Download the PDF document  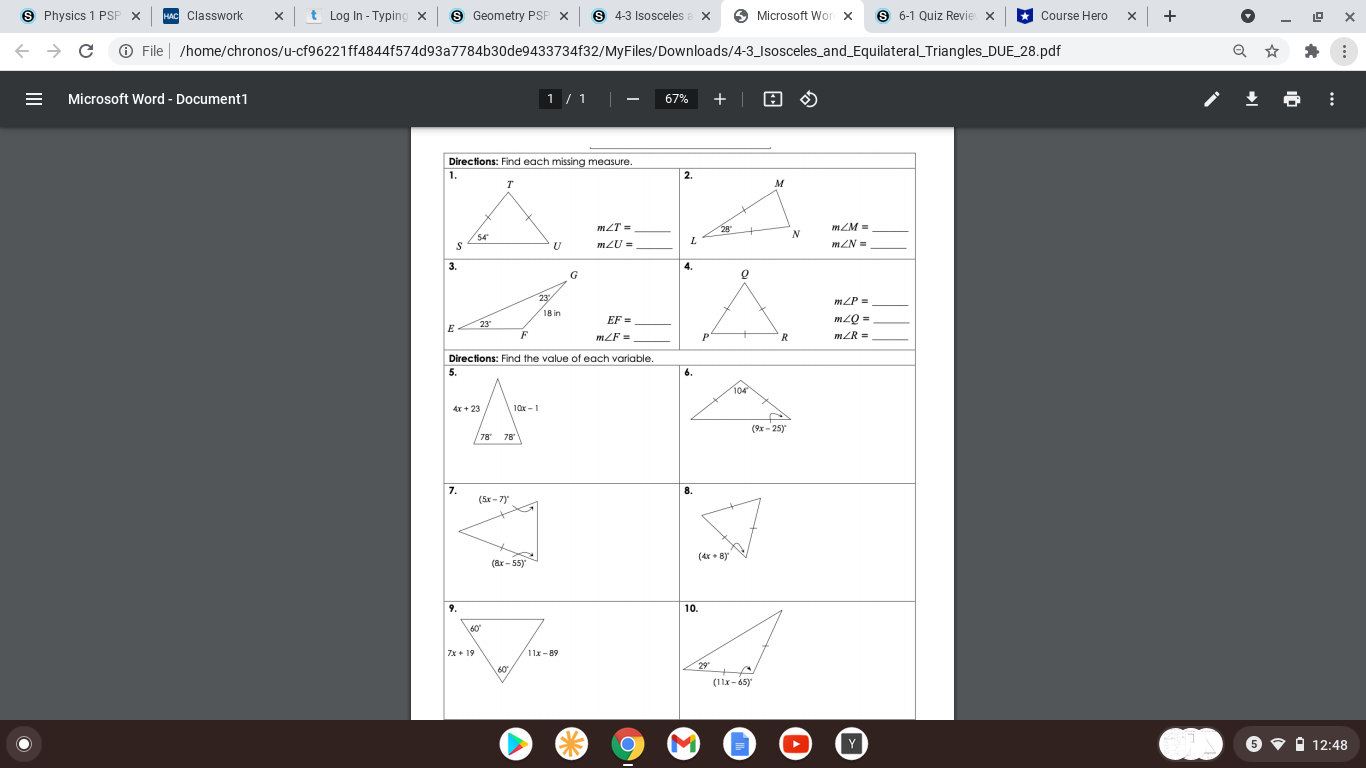click(x=1251, y=99)
